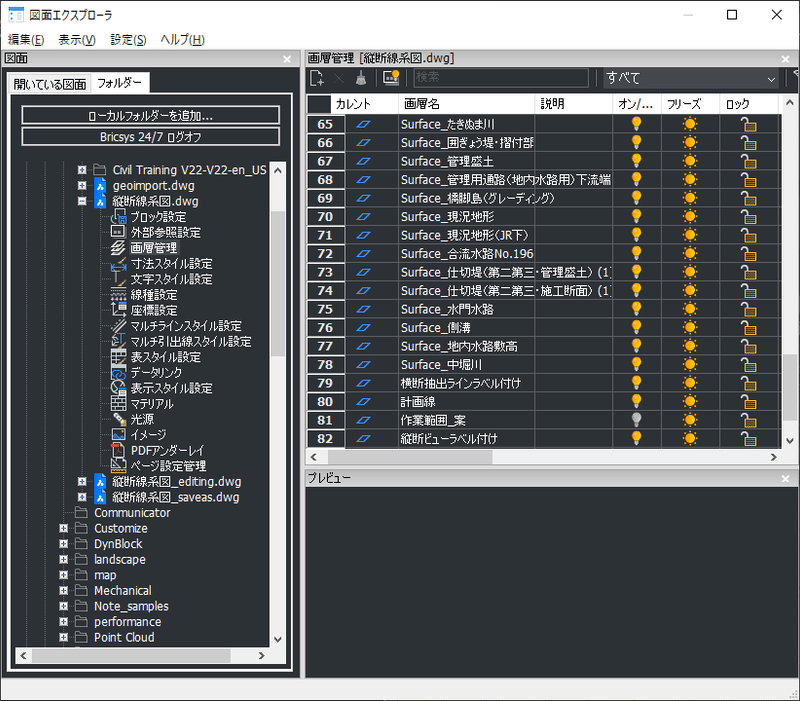The height and width of the screenshot is (701, 800).
Task: Click ローカルフォルダーを追加... button
Action: [151, 115]
